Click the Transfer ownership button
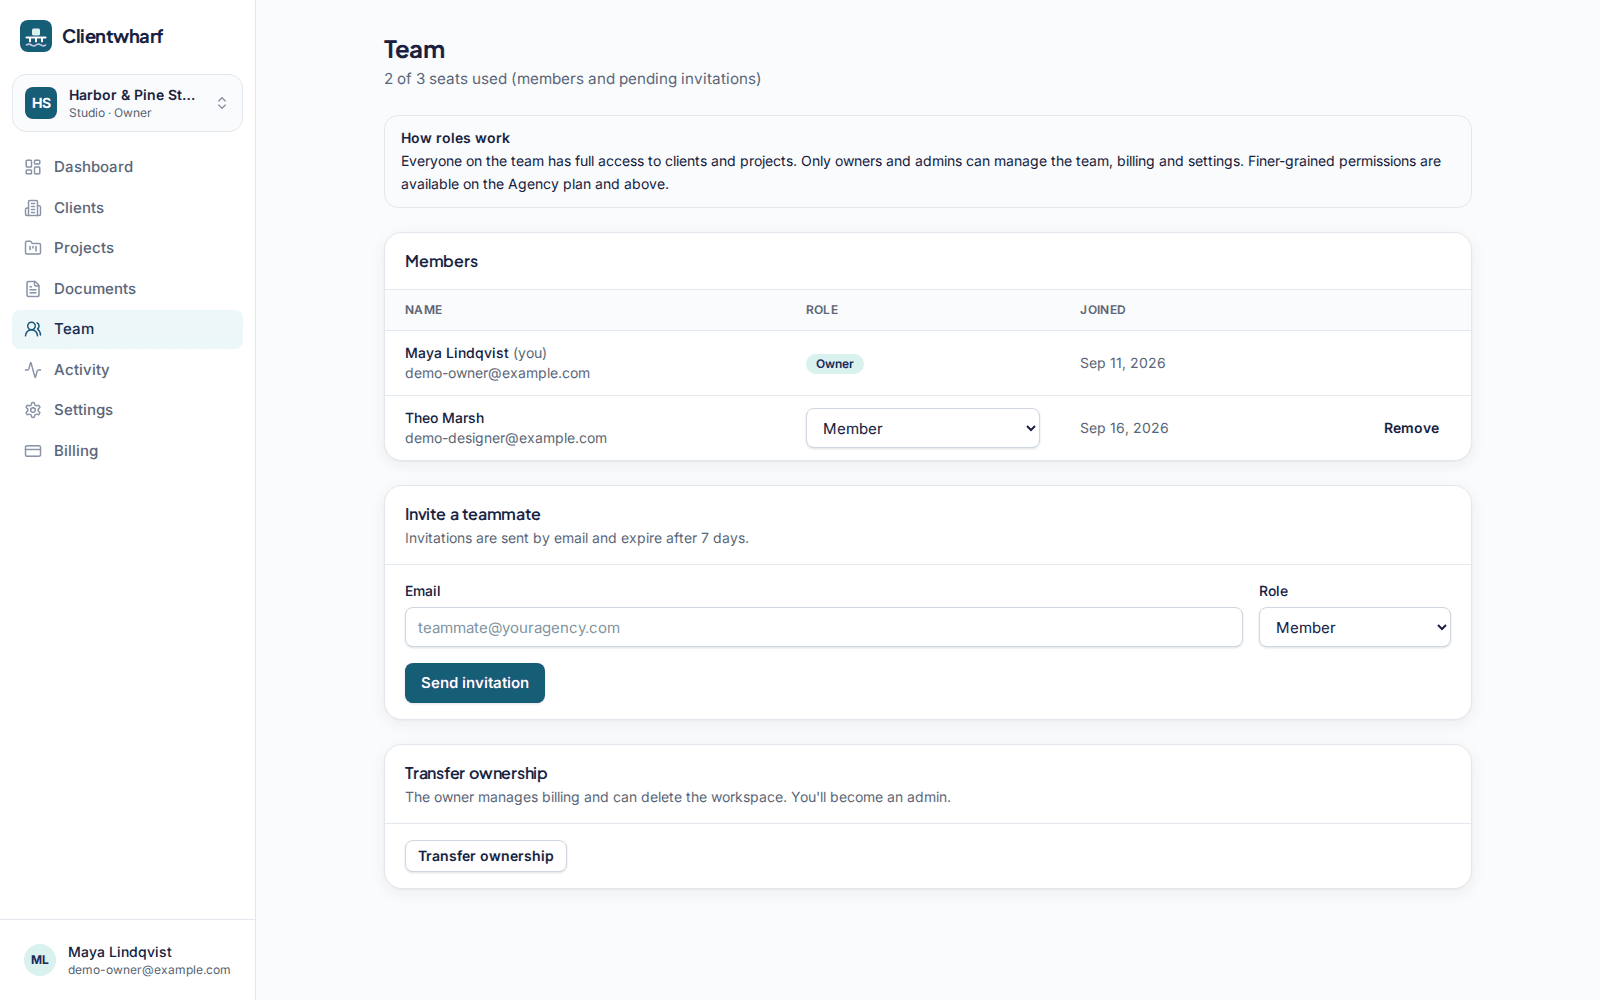Image resolution: width=1600 pixels, height=1000 pixels. coord(486,856)
